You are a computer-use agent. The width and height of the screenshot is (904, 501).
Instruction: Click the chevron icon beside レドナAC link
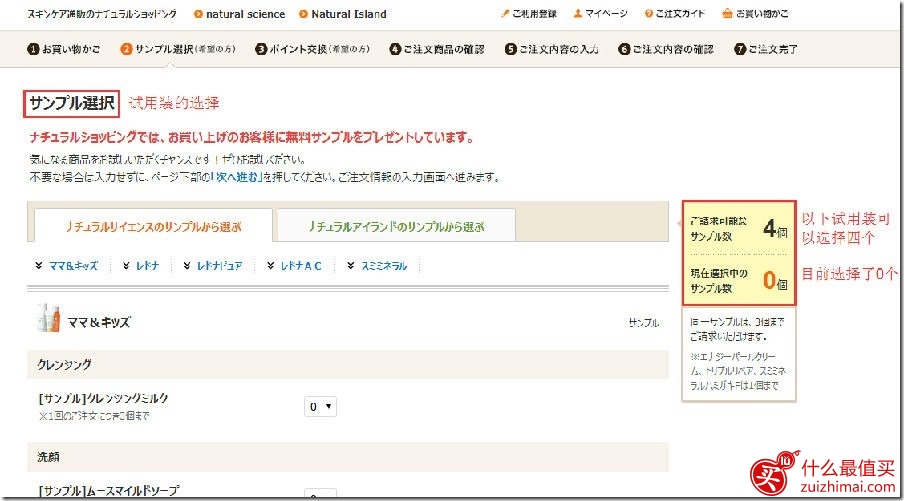270,265
